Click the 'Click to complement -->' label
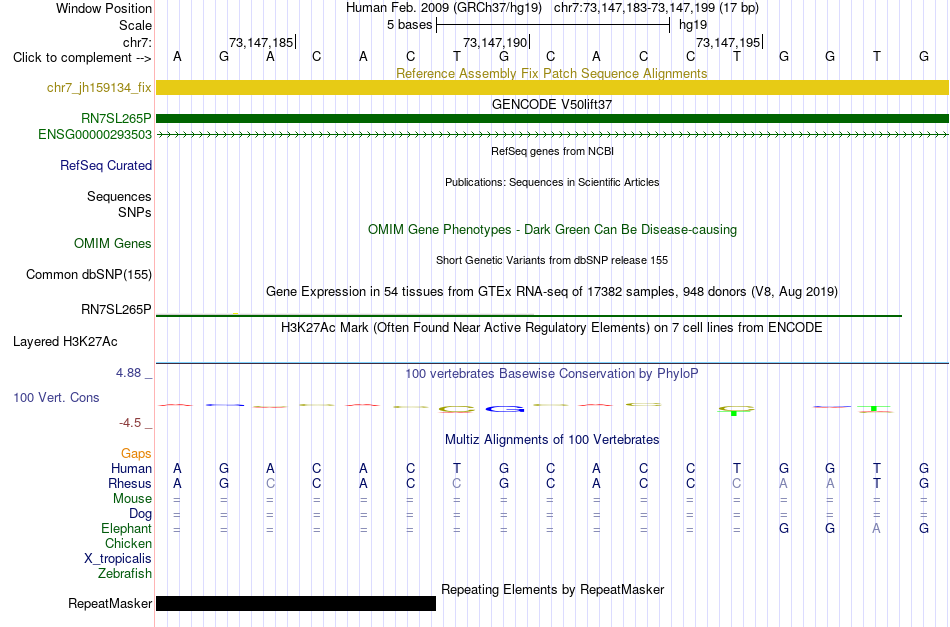The height and width of the screenshot is (627, 950). coord(82,58)
